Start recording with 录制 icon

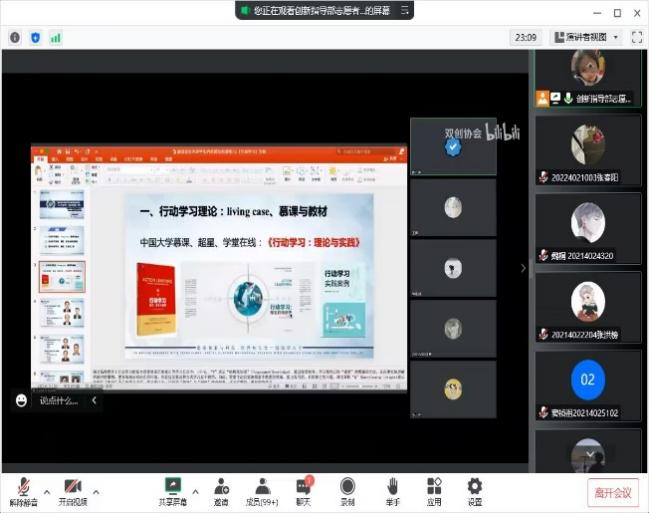(347, 490)
